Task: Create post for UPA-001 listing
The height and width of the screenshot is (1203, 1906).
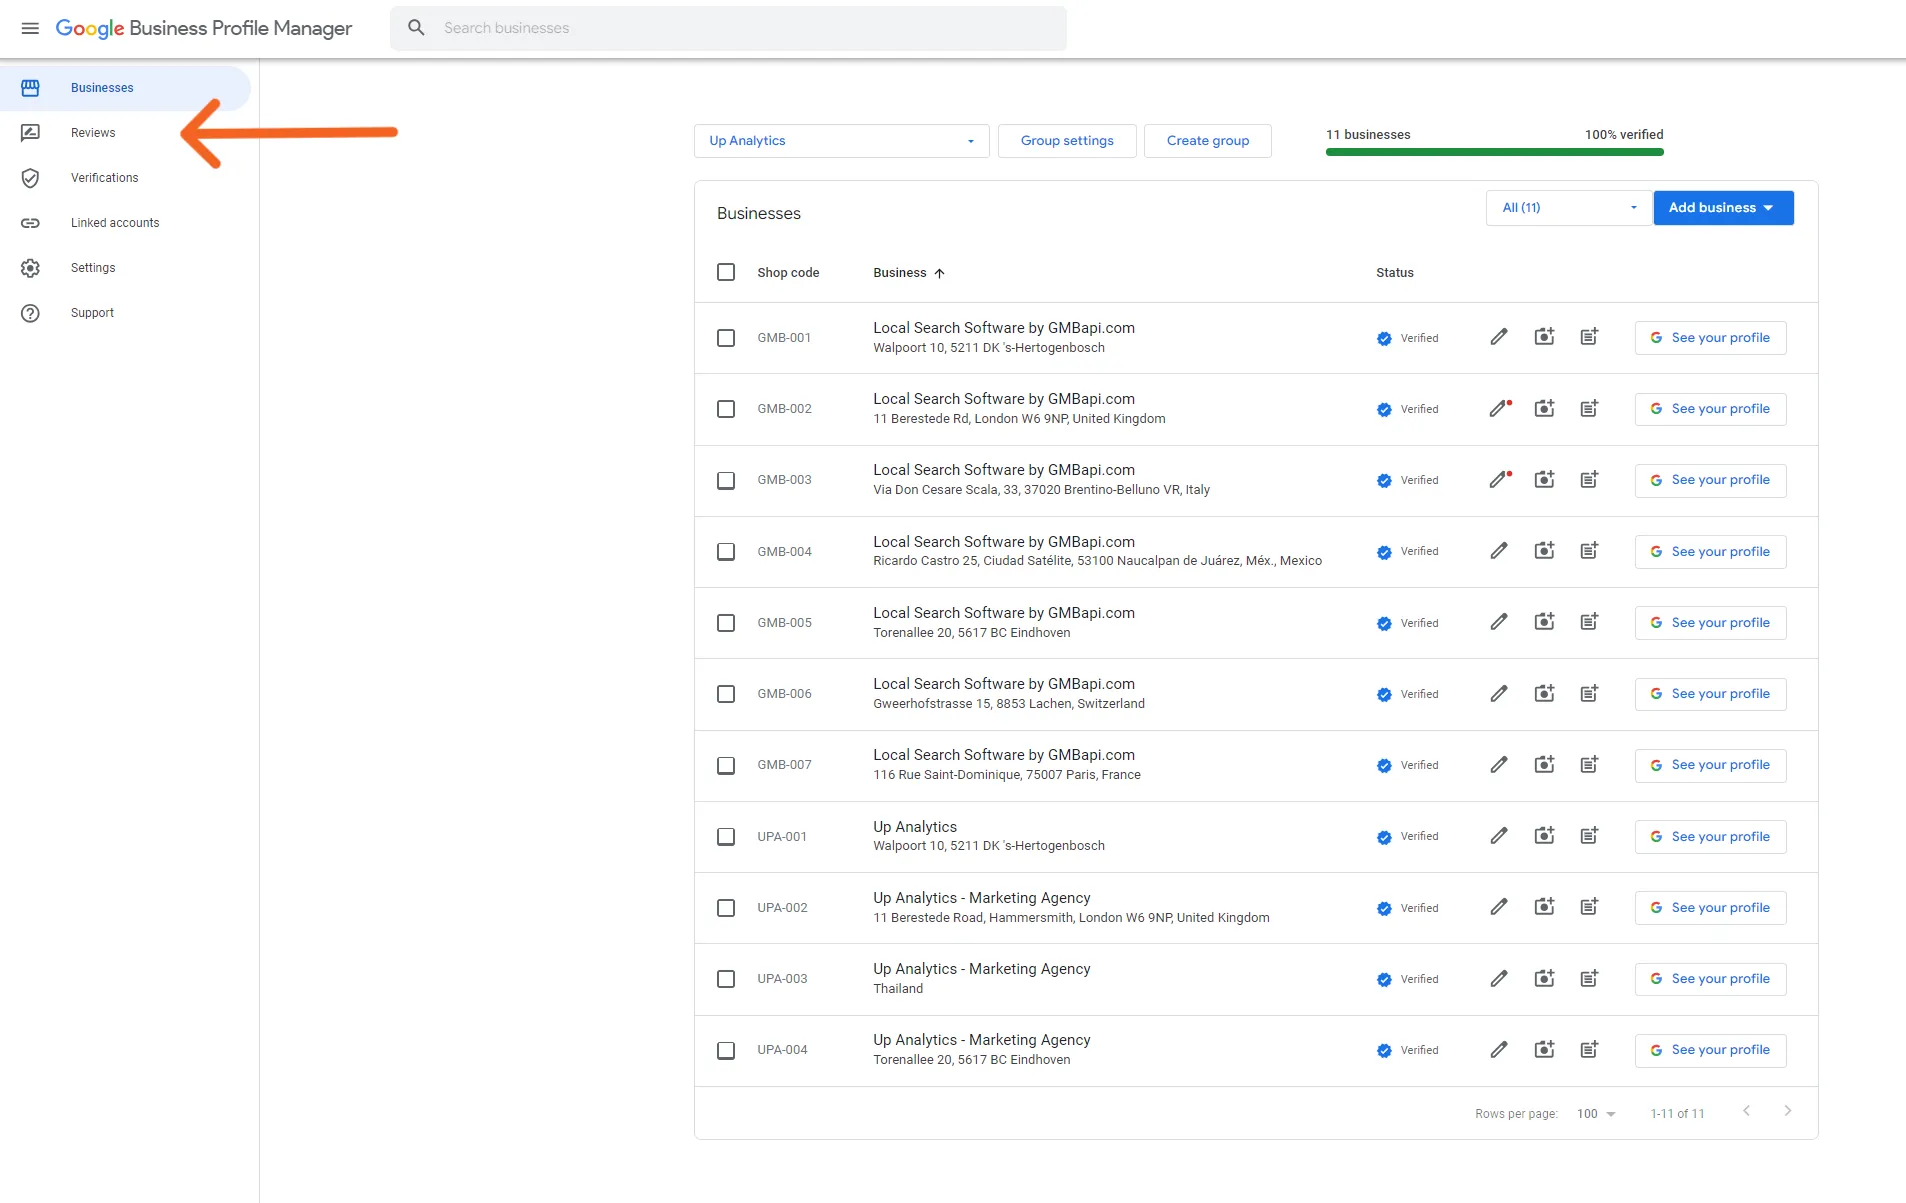Action: [x=1589, y=836]
